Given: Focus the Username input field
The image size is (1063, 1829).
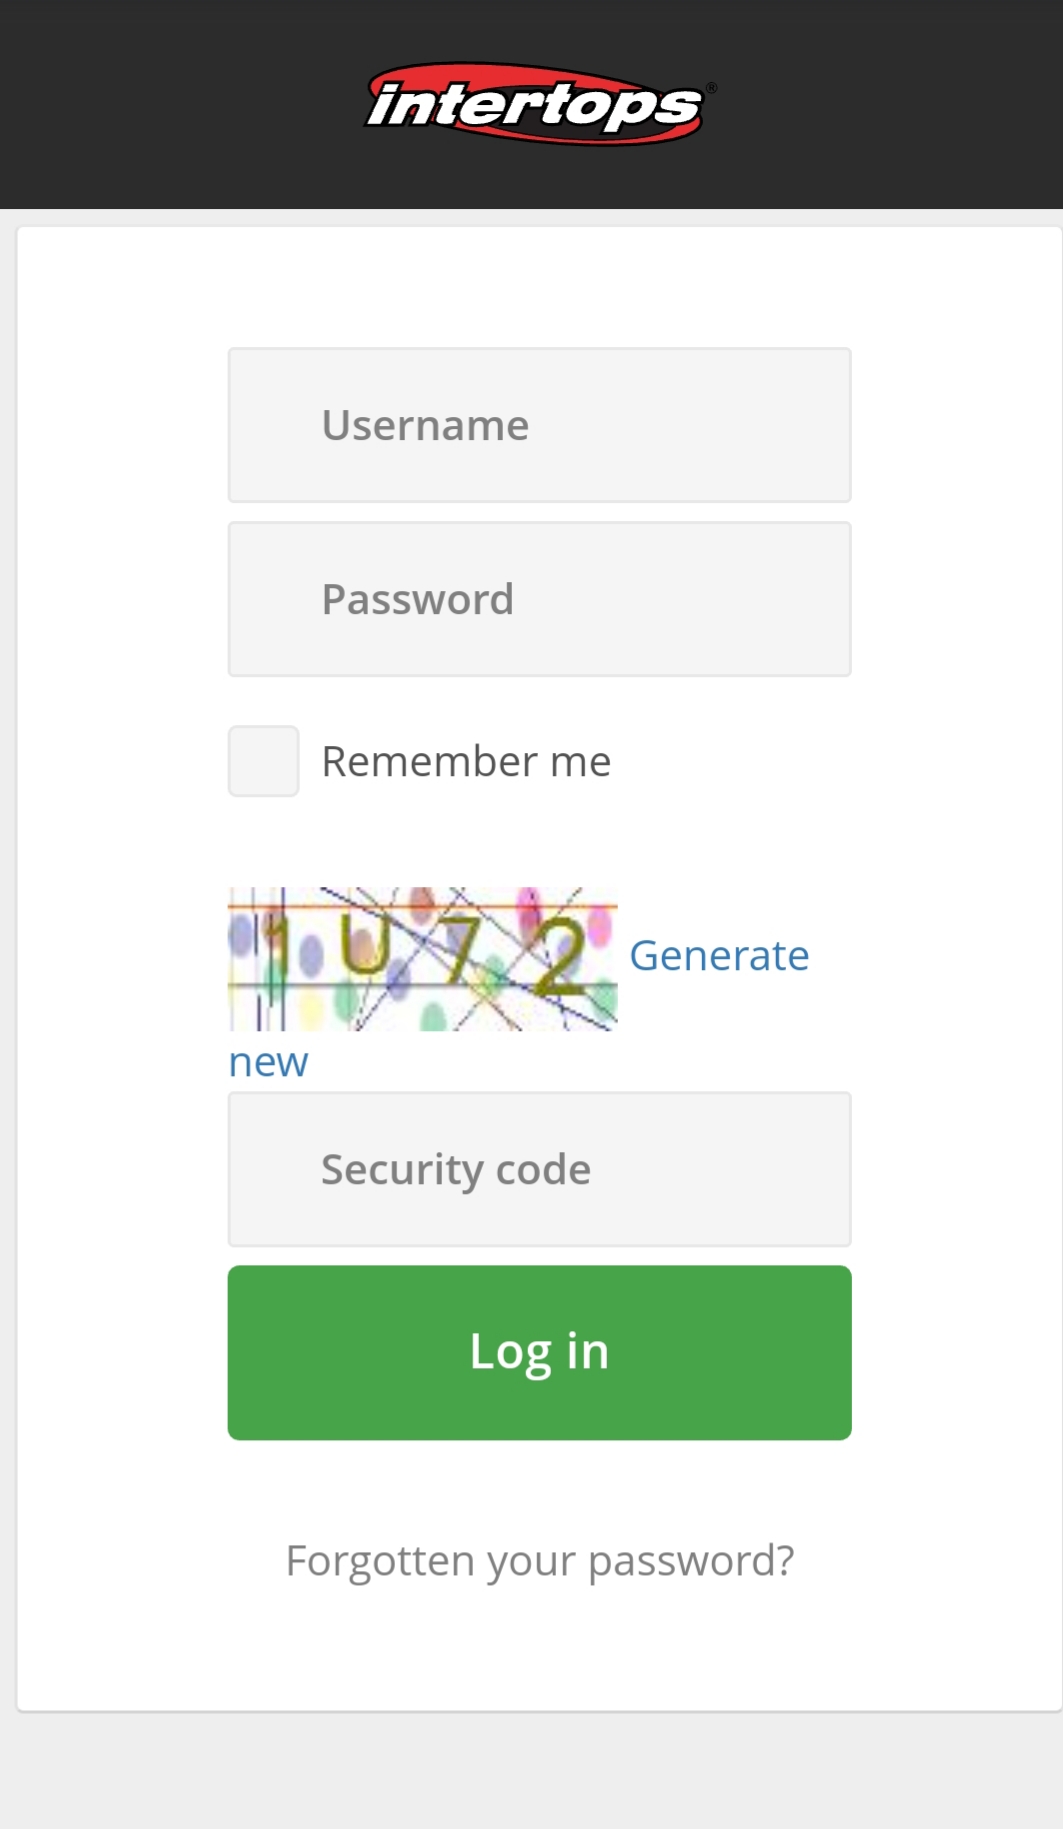Looking at the screenshot, I should (539, 425).
